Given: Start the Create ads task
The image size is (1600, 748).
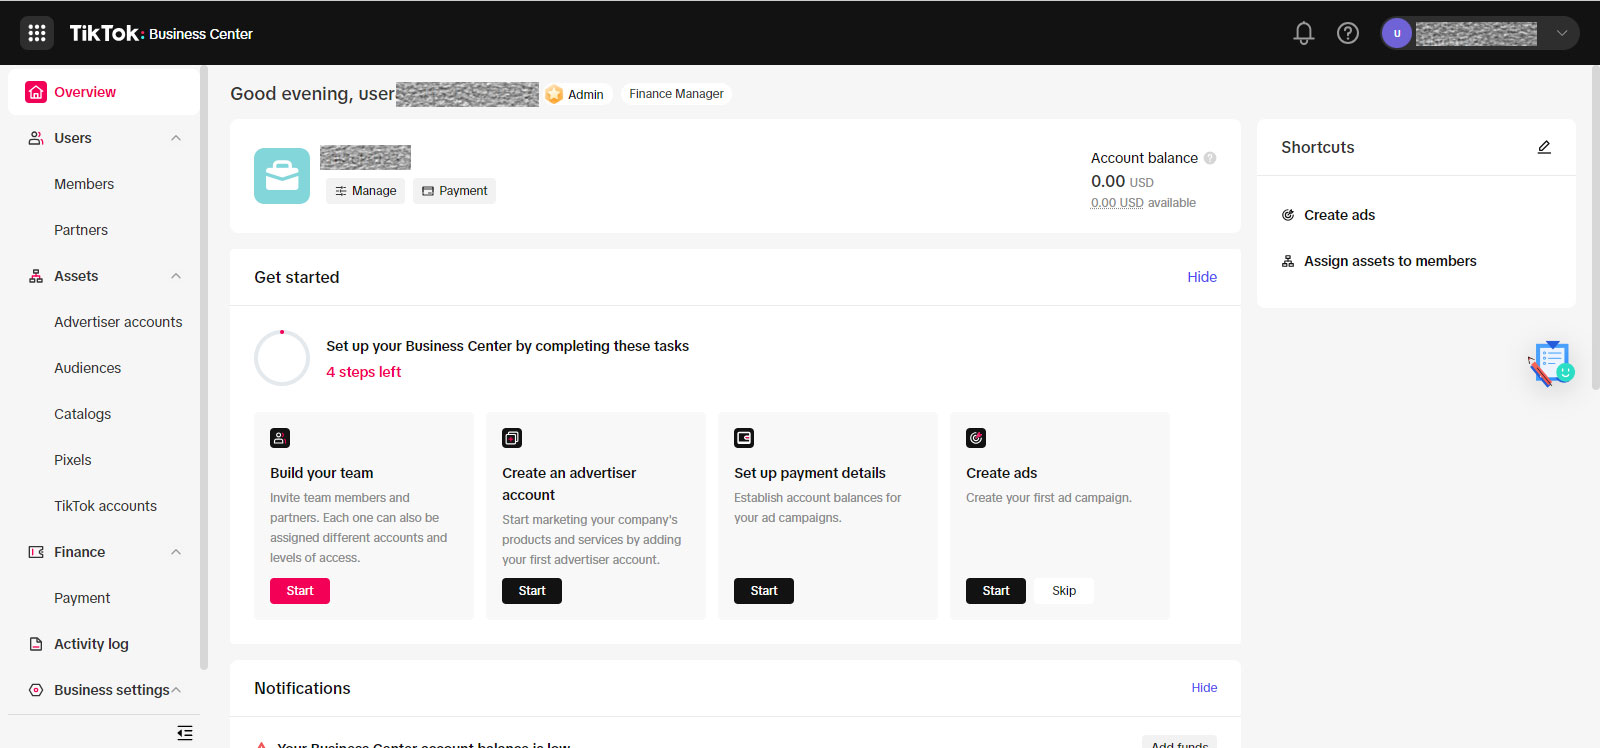Looking at the screenshot, I should point(996,591).
